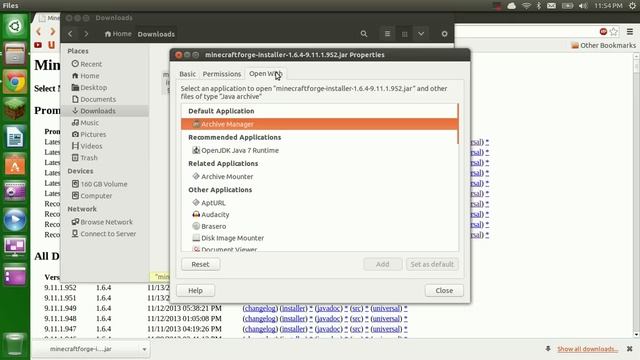Click Files forward navigation arrow

tap(86, 34)
